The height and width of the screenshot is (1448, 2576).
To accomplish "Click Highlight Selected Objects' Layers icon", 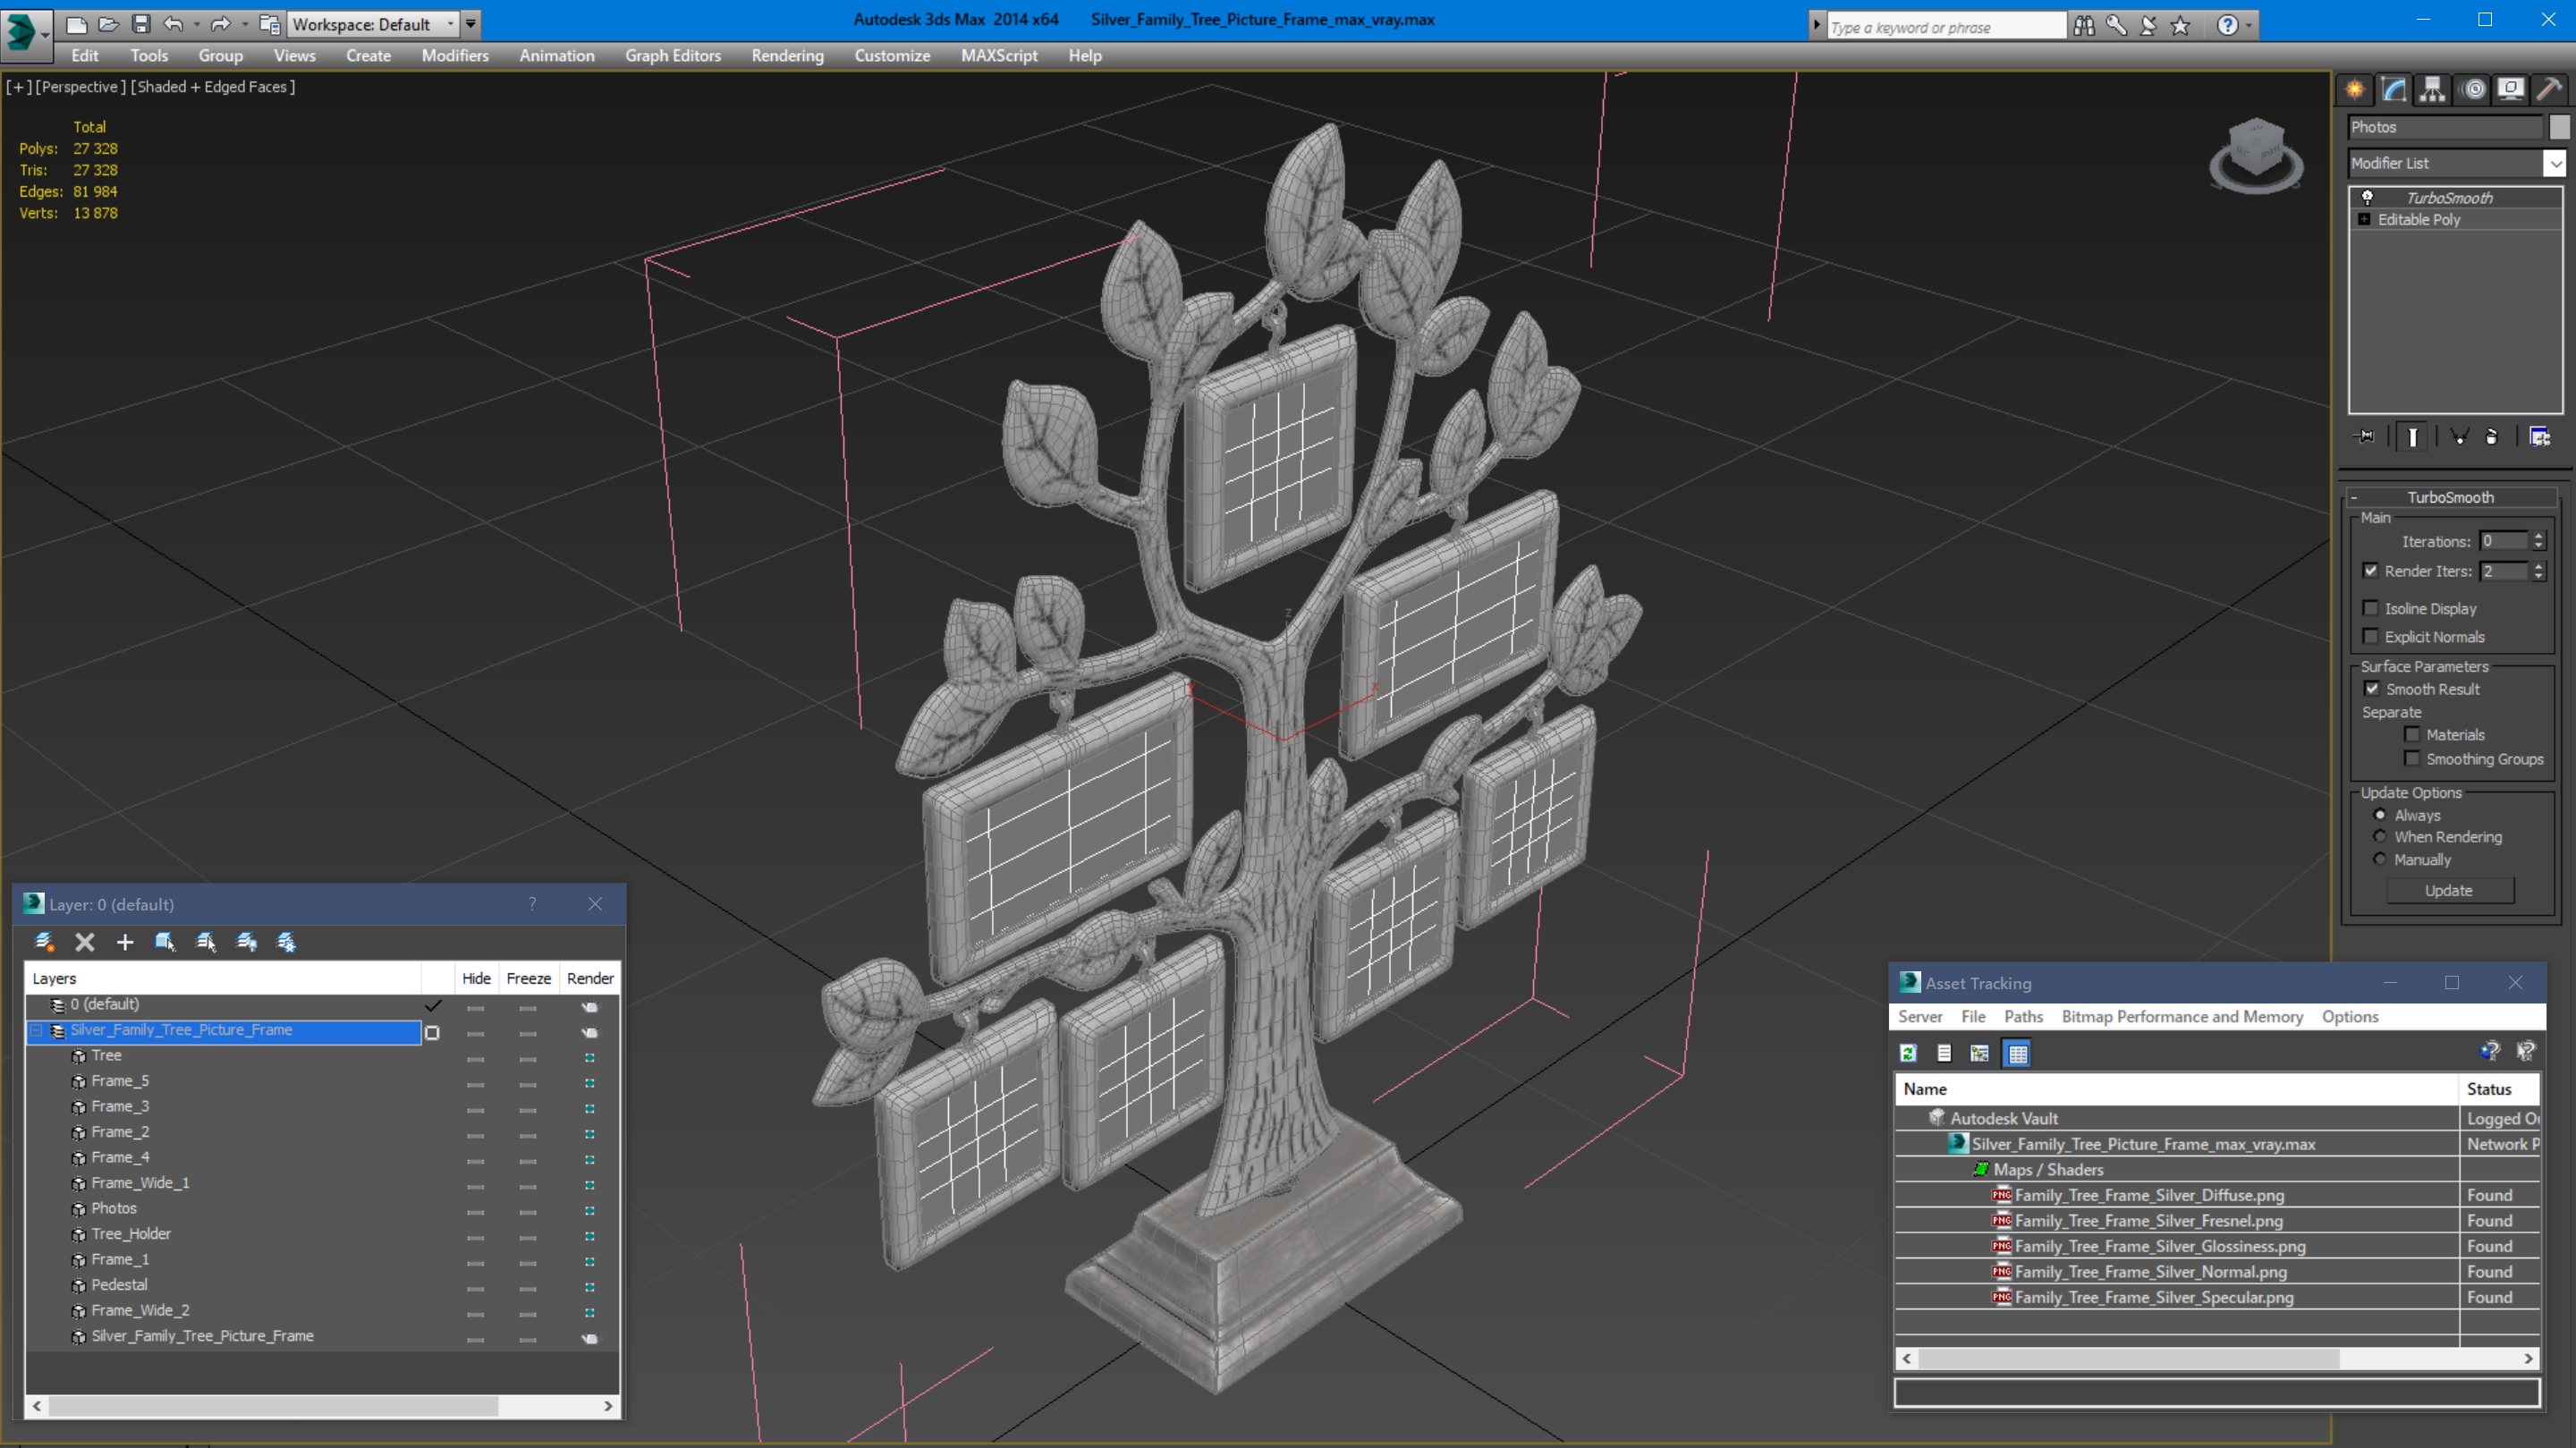I will click(206, 942).
